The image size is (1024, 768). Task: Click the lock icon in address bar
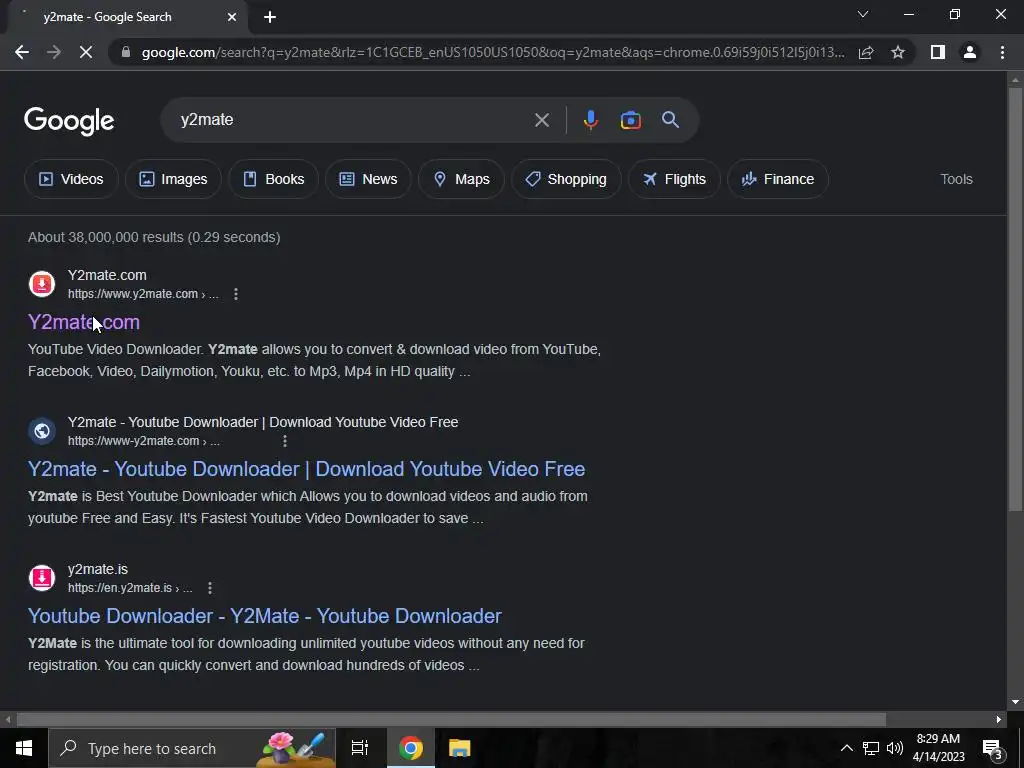[126, 52]
